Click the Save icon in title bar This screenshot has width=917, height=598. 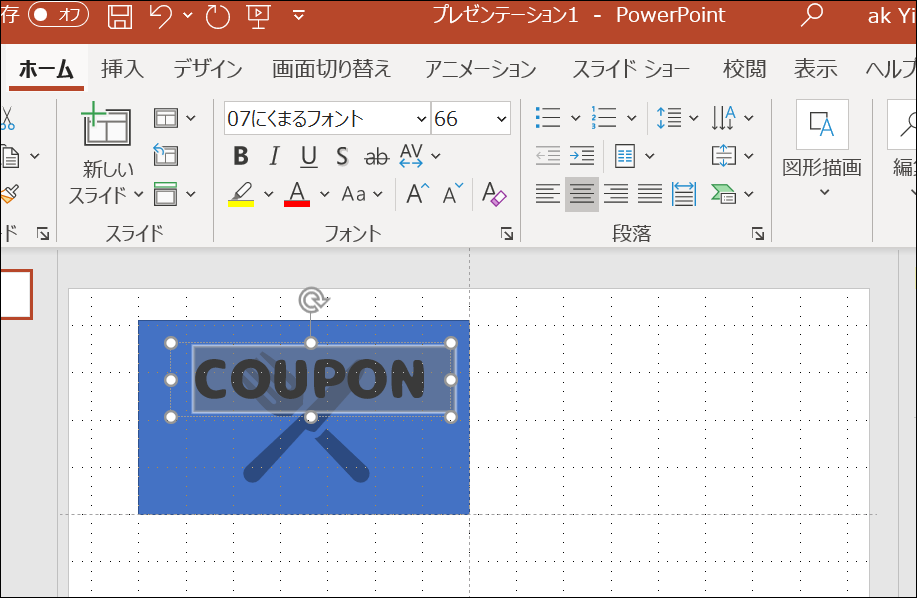[x=119, y=15]
